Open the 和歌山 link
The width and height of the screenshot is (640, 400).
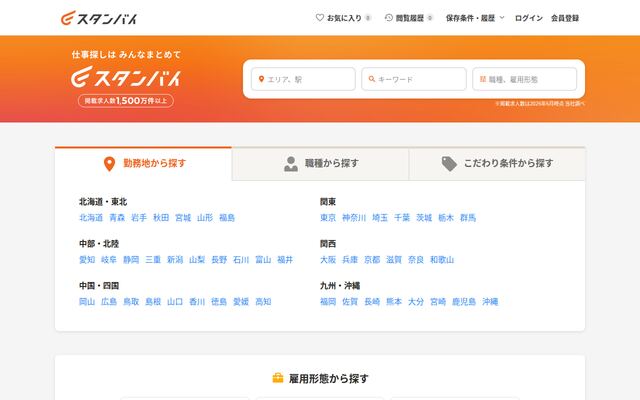pyautogui.click(x=442, y=260)
